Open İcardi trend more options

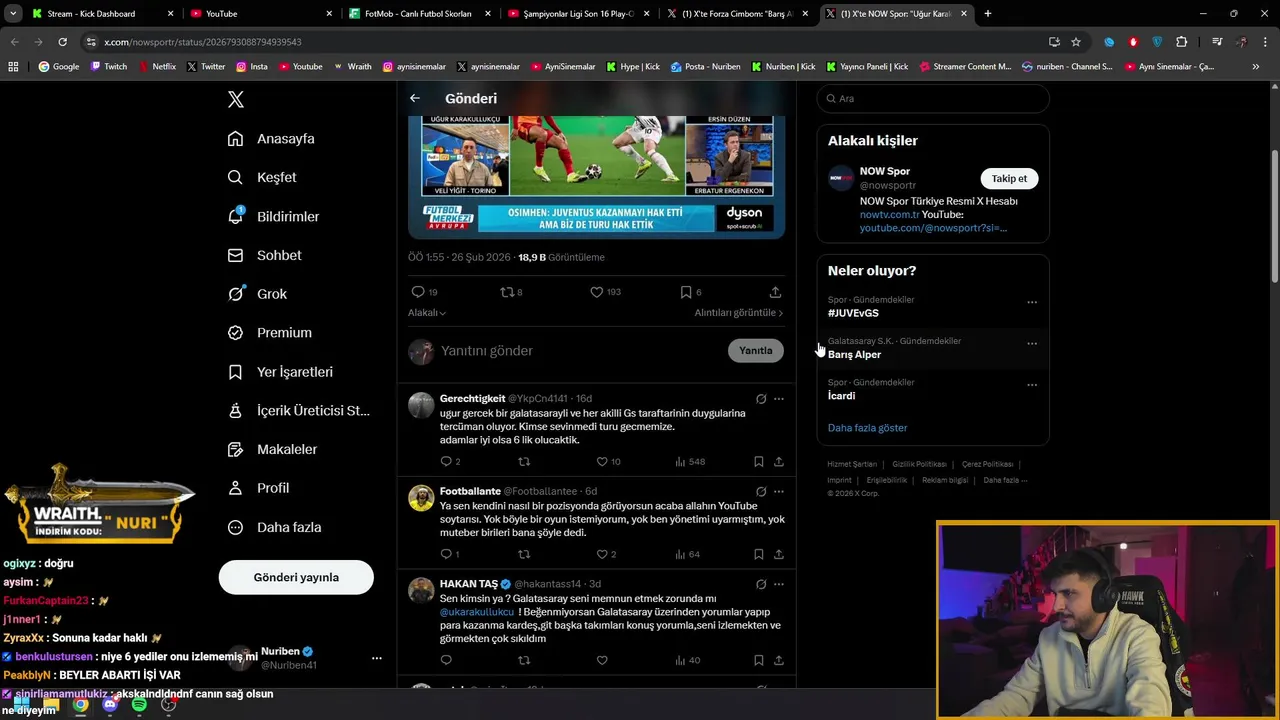1032,385
